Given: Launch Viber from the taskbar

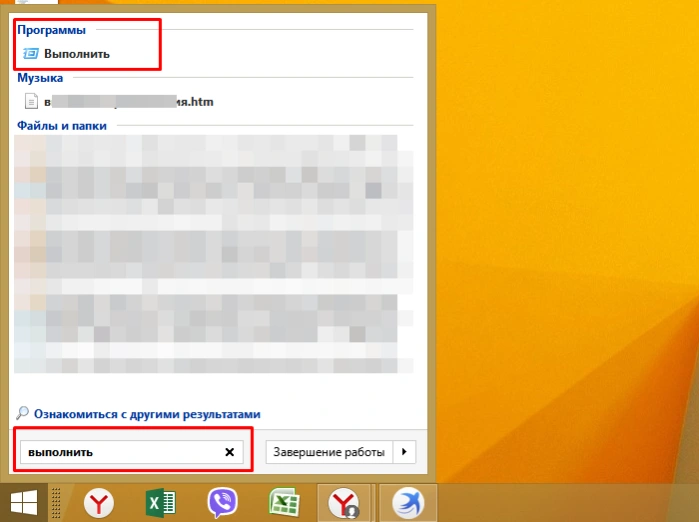Looking at the screenshot, I should [x=222, y=503].
